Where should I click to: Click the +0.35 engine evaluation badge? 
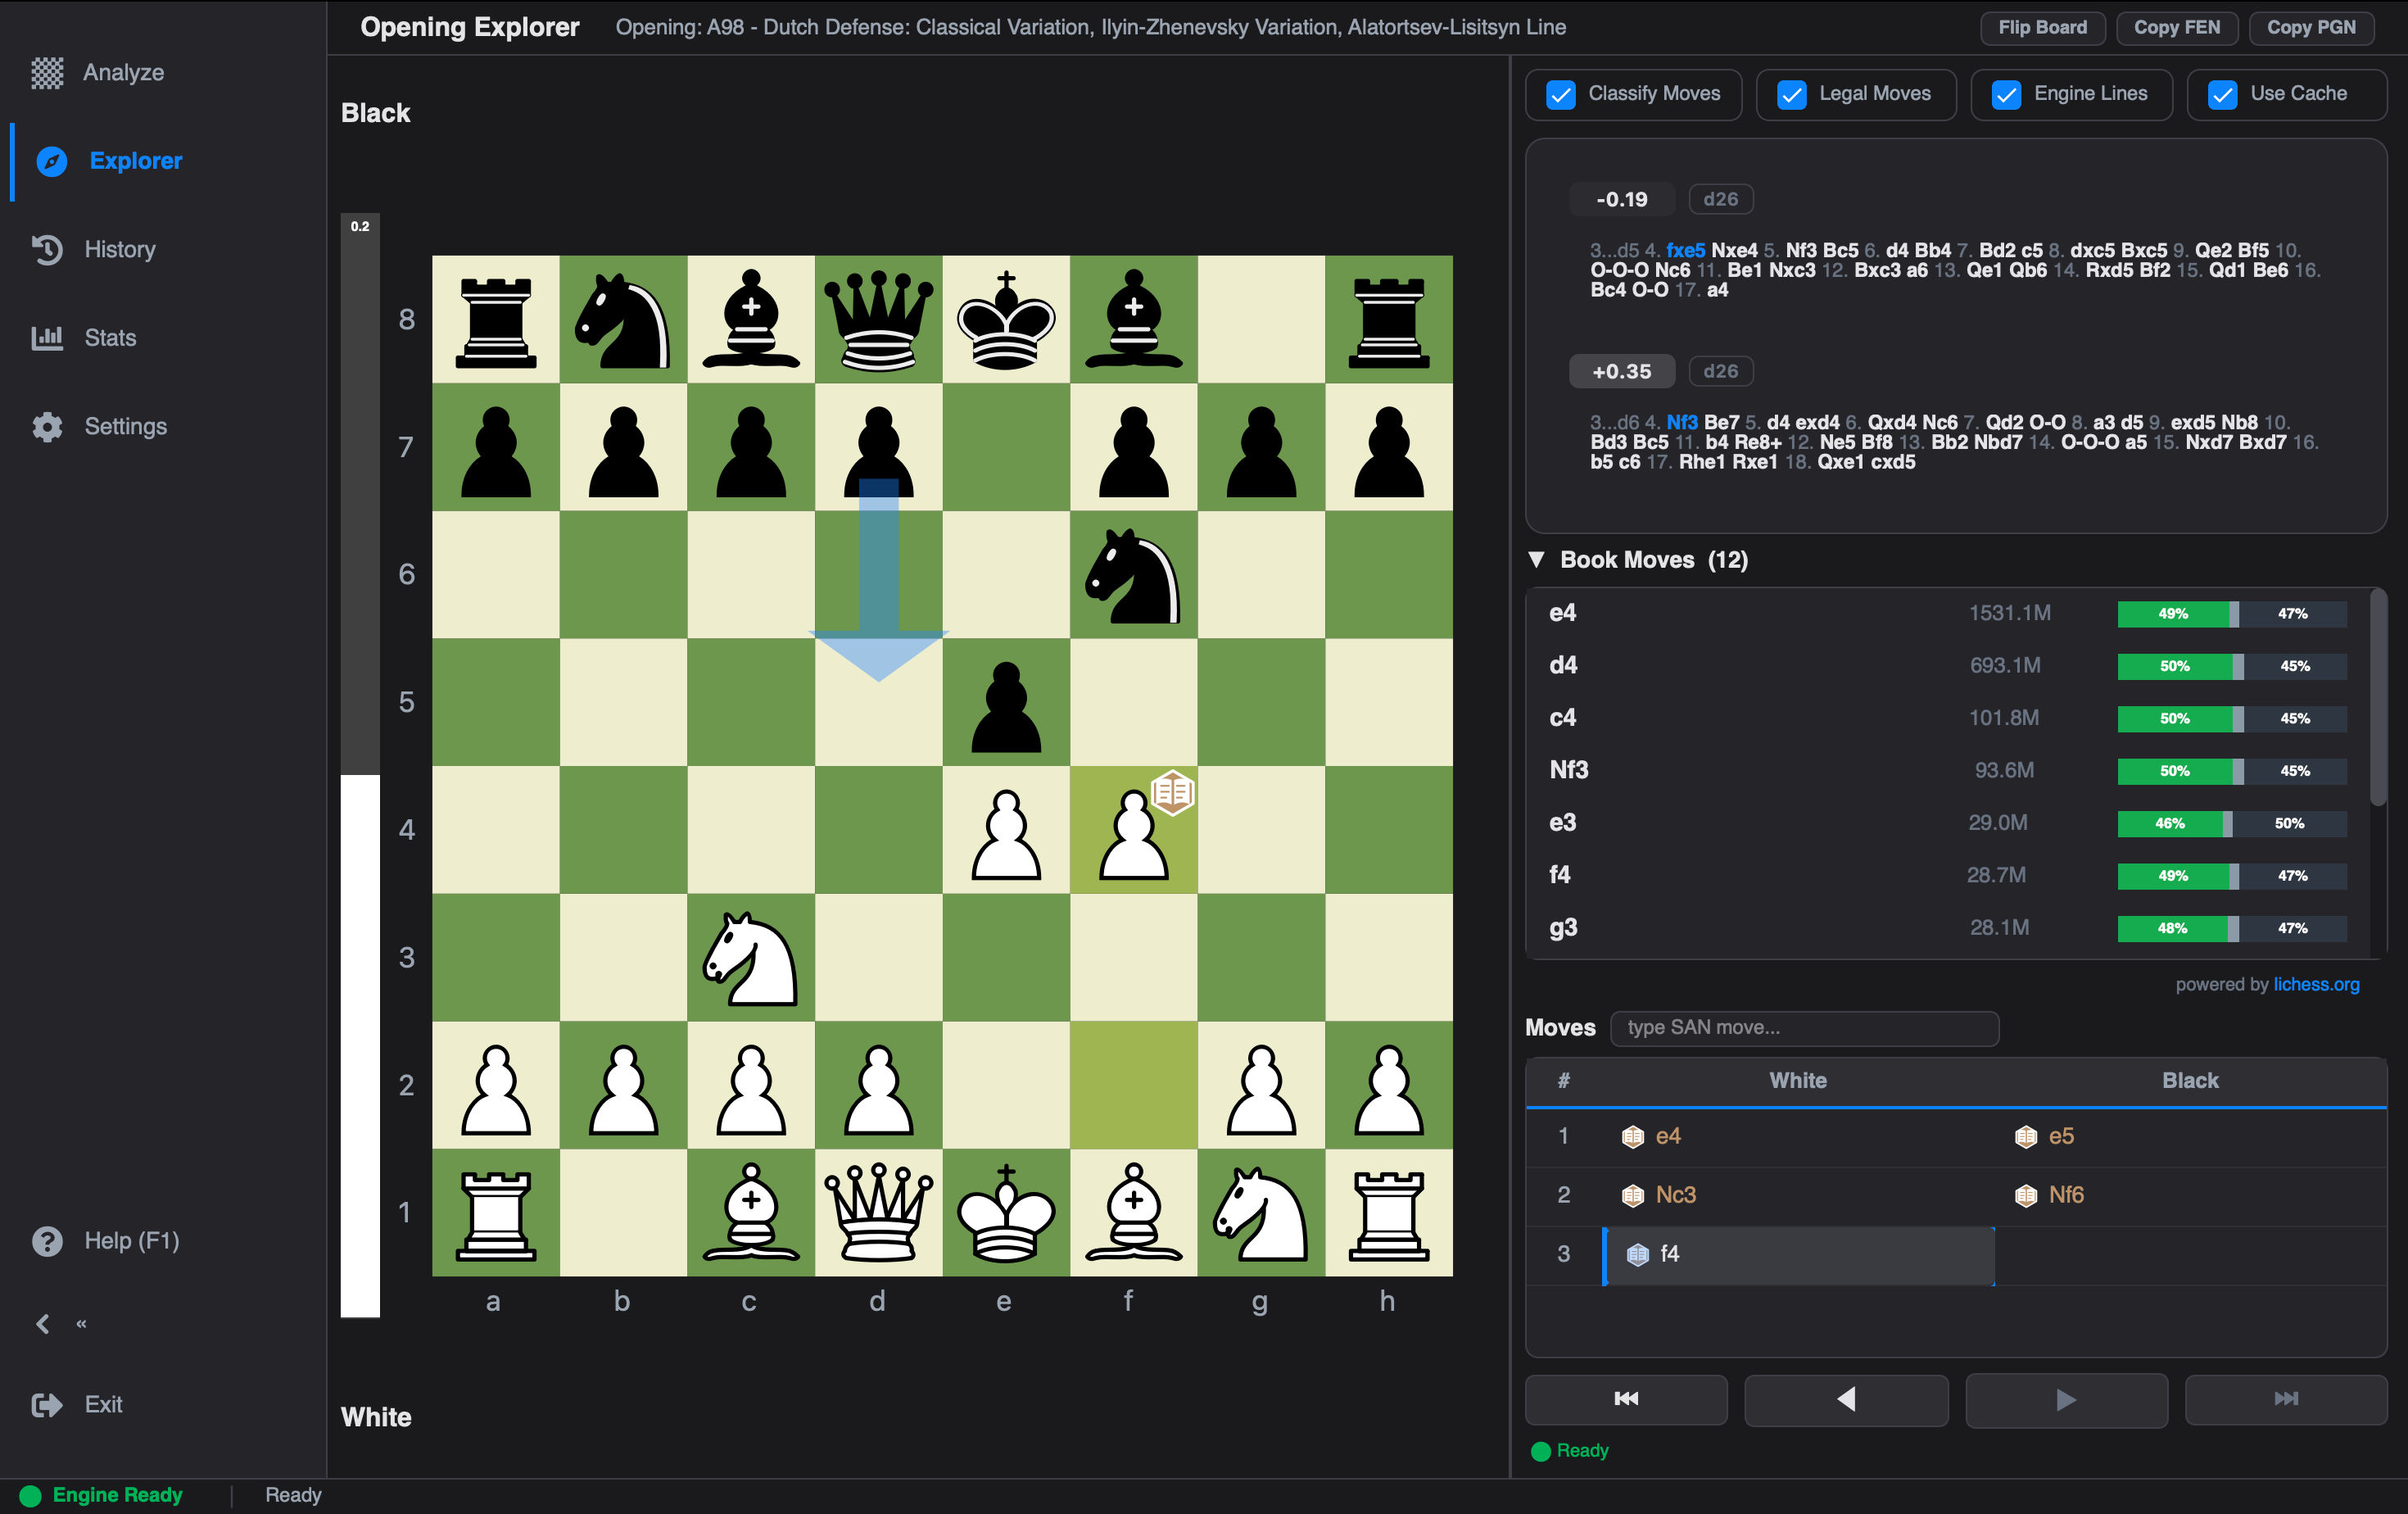coord(1621,371)
